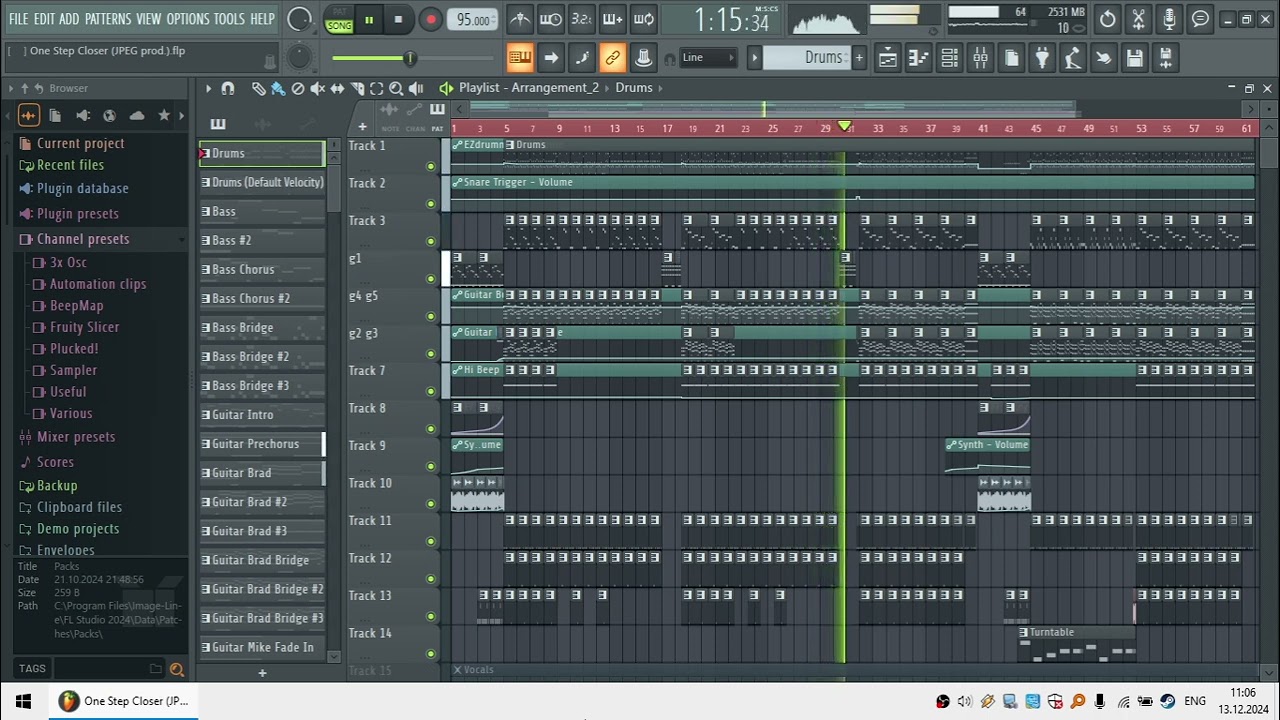The image size is (1280, 720).
Task: Toggle overdub blend recording icon
Action: tap(613, 19)
